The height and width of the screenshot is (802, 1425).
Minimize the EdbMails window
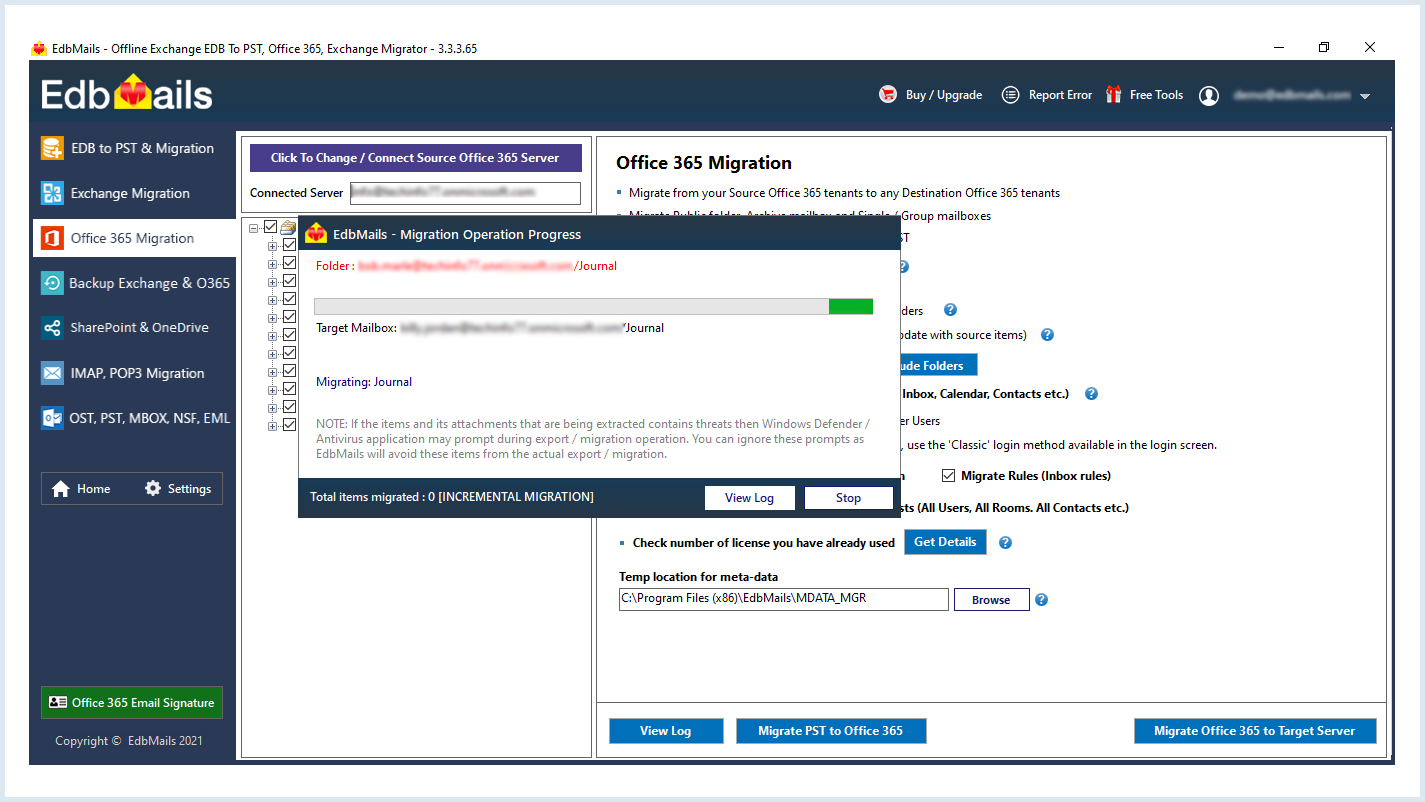point(1279,47)
